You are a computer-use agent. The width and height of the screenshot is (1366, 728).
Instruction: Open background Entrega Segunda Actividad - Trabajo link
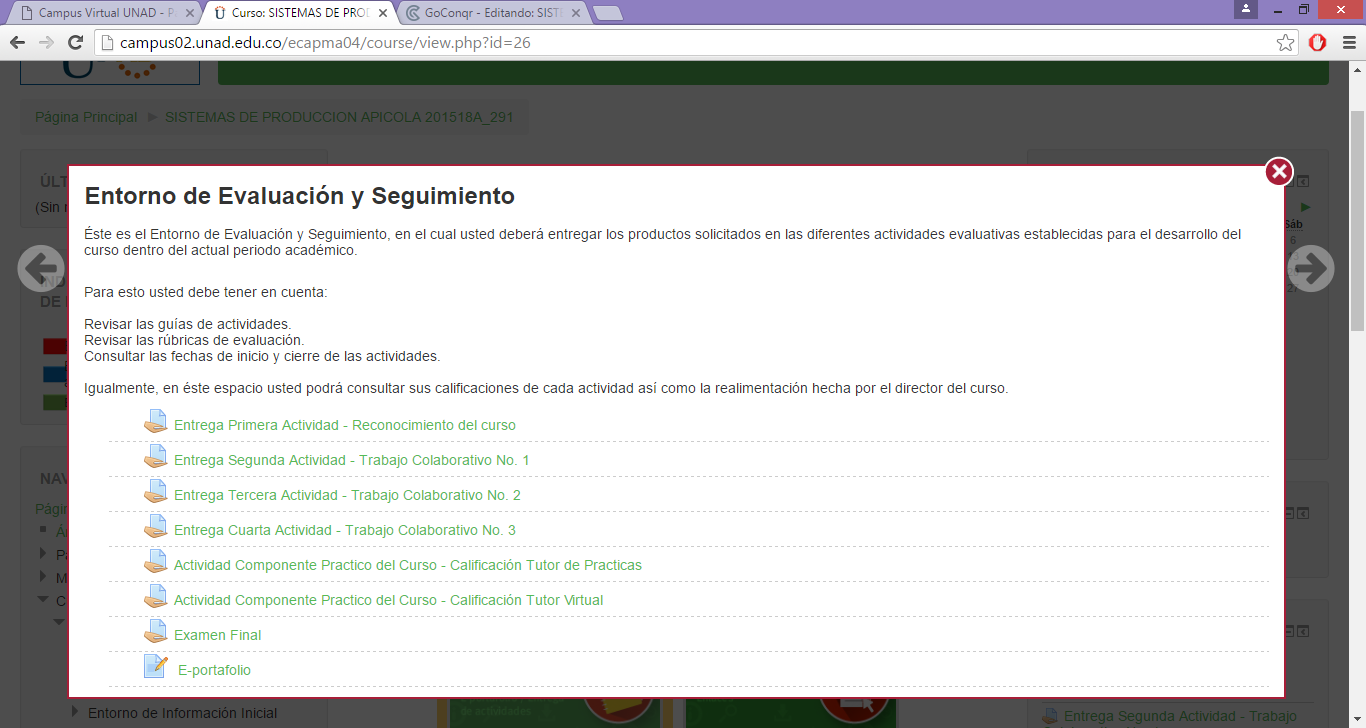click(1180, 716)
